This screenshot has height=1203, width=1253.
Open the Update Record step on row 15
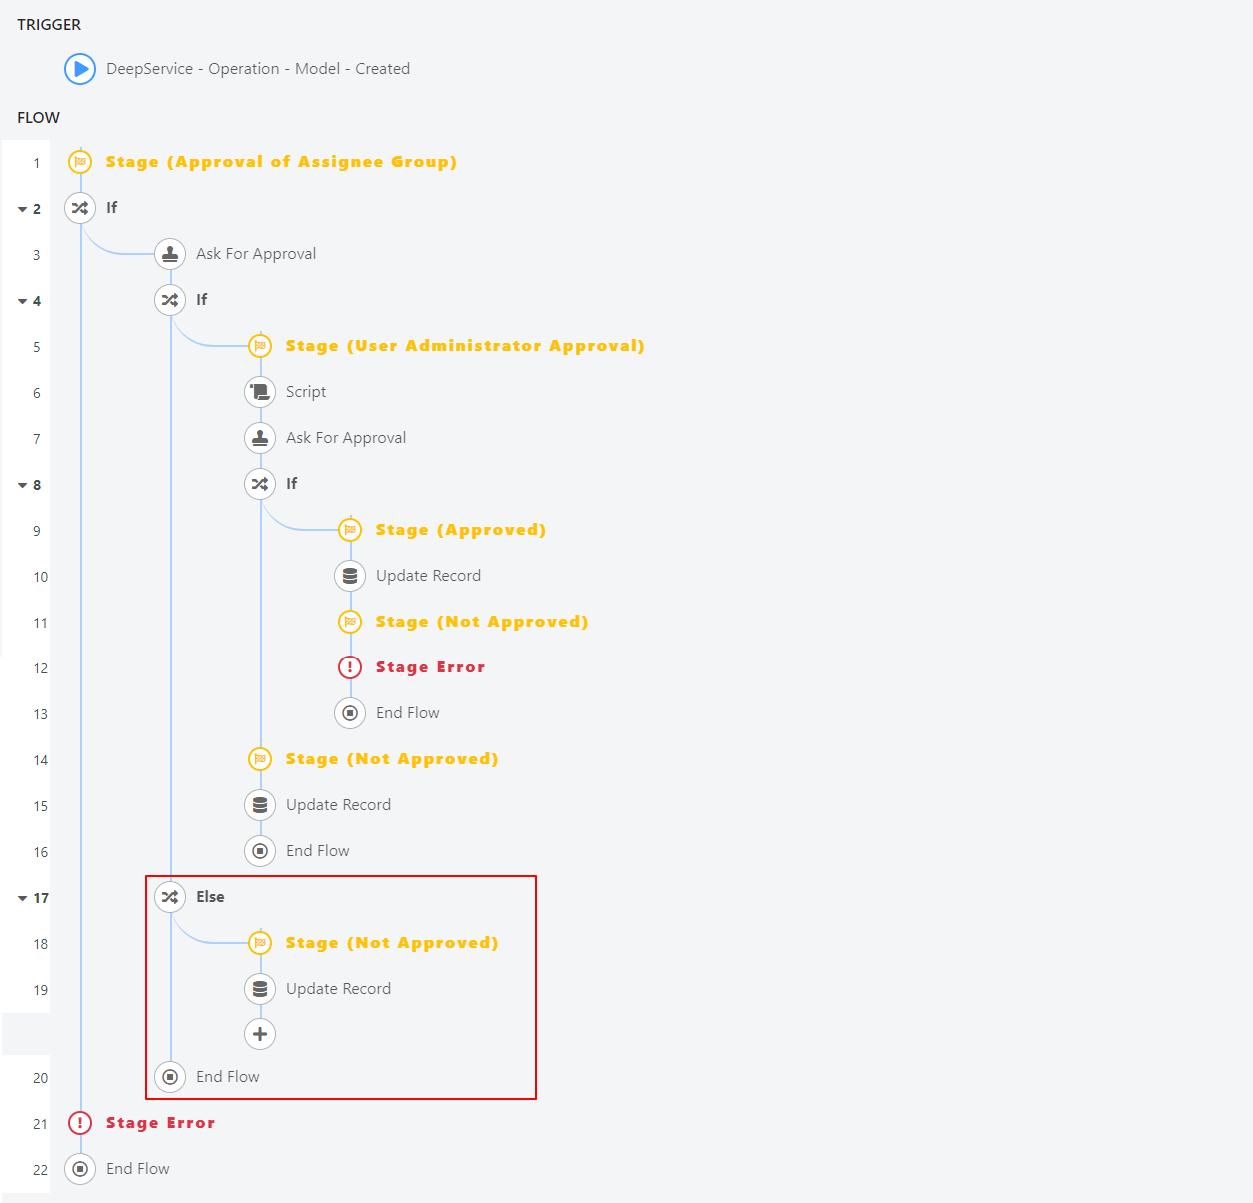(x=339, y=805)
